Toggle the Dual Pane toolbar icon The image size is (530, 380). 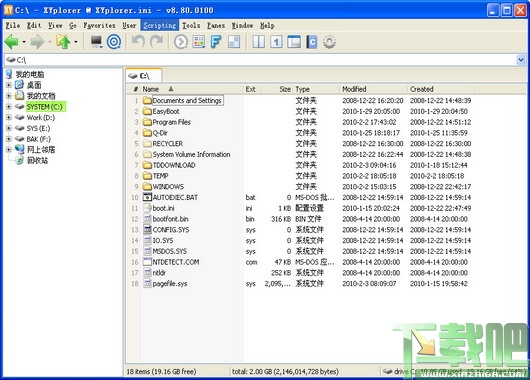(259, 42)
